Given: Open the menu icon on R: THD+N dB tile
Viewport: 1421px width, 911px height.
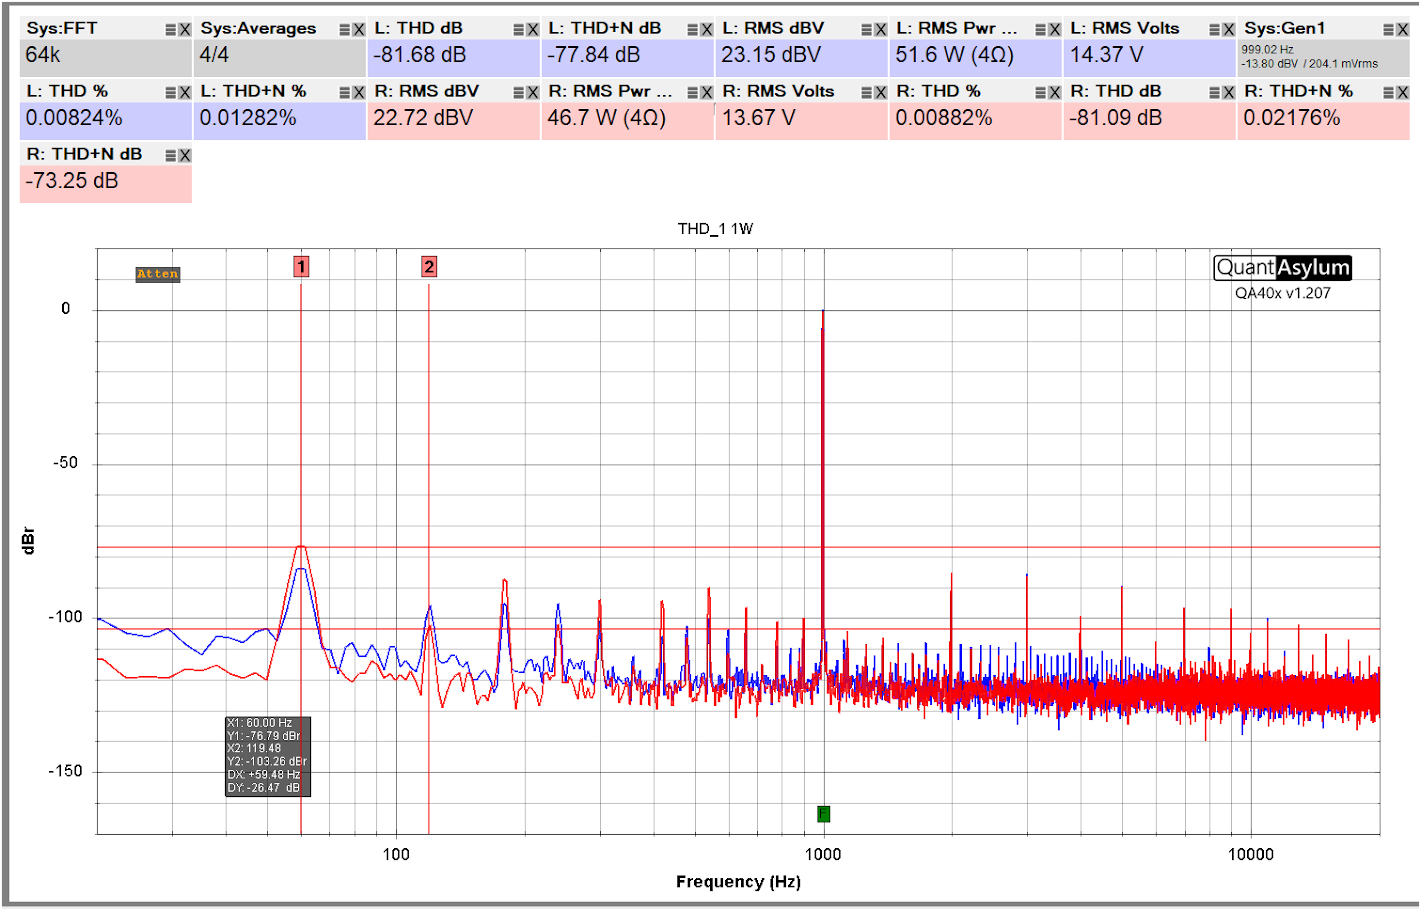Looking at the screenshot, I should point(171,156).
